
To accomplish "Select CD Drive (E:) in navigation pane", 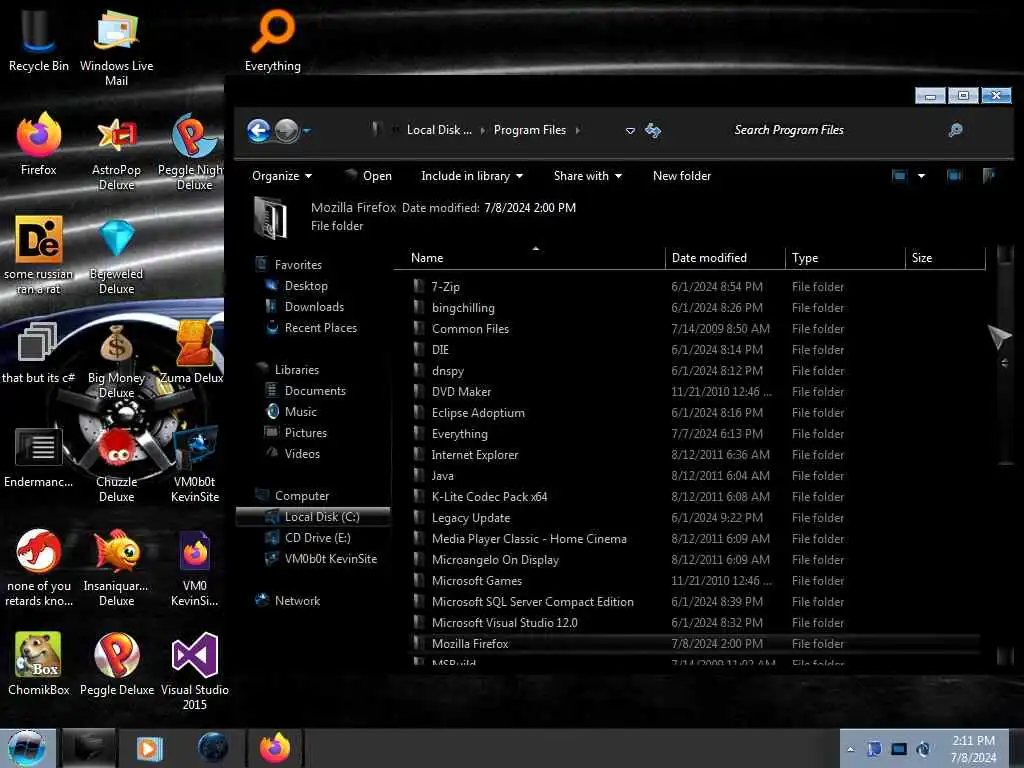I will pos(317,537).
